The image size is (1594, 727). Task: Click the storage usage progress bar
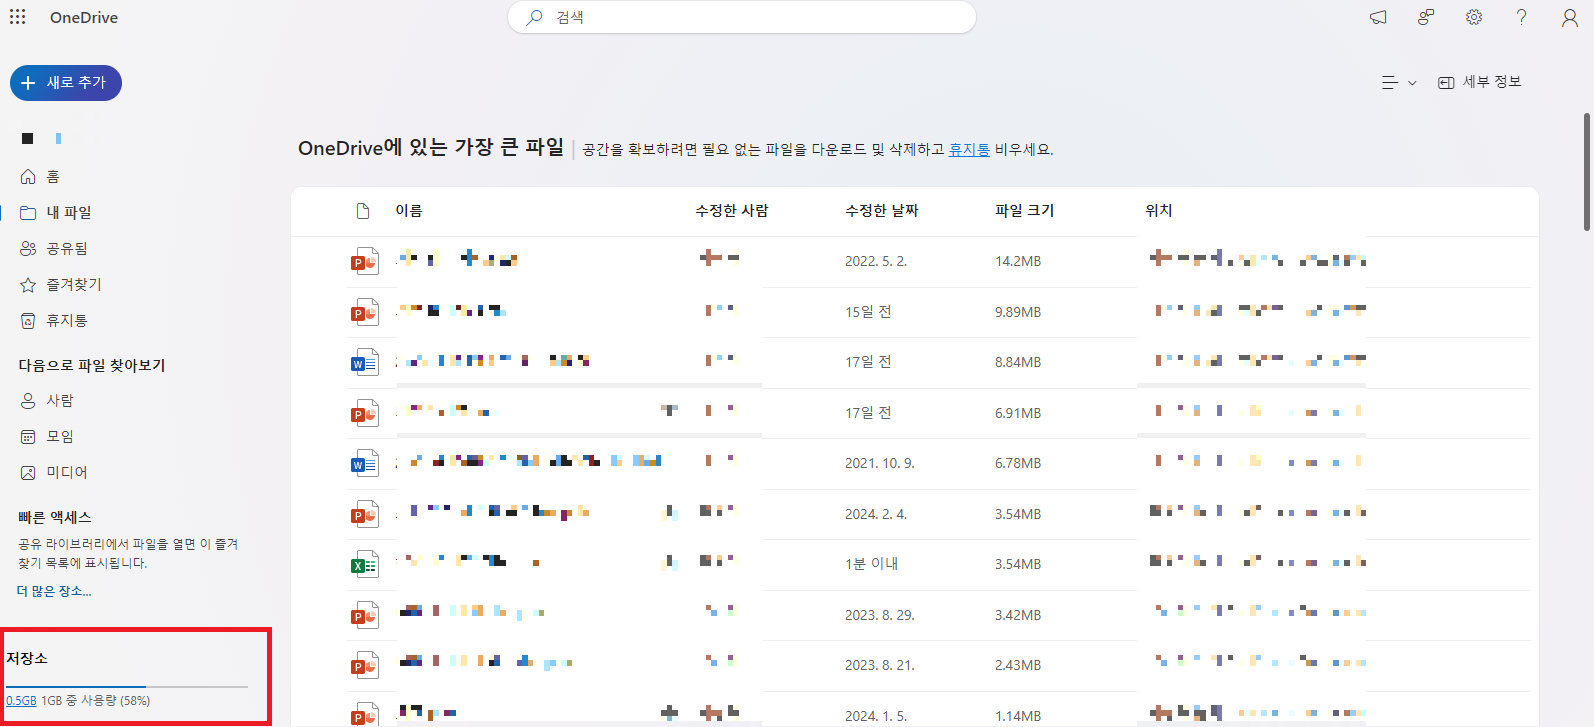click(127, 687)
